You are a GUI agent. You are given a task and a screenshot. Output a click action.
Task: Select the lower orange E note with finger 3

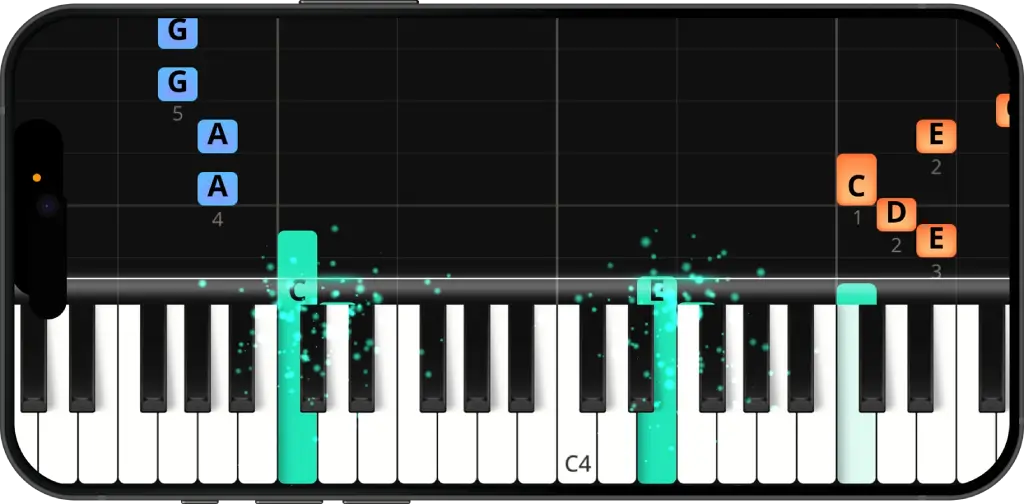pyautogui.click(x=936, y=240)
